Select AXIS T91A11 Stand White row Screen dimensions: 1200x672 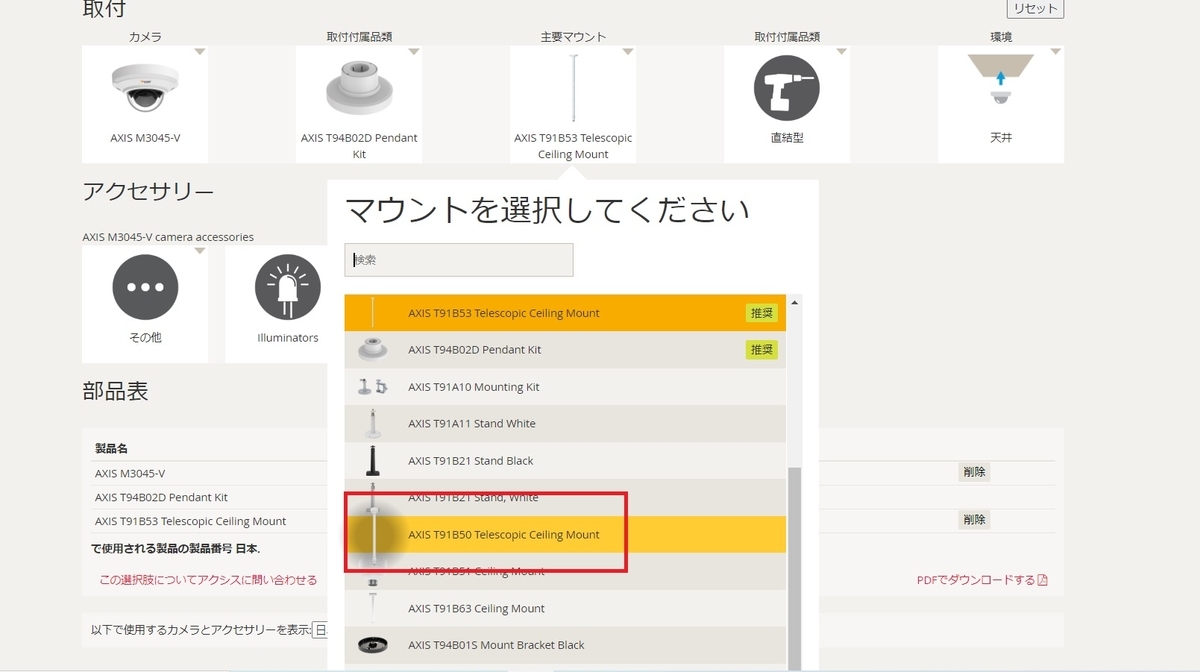565,424
